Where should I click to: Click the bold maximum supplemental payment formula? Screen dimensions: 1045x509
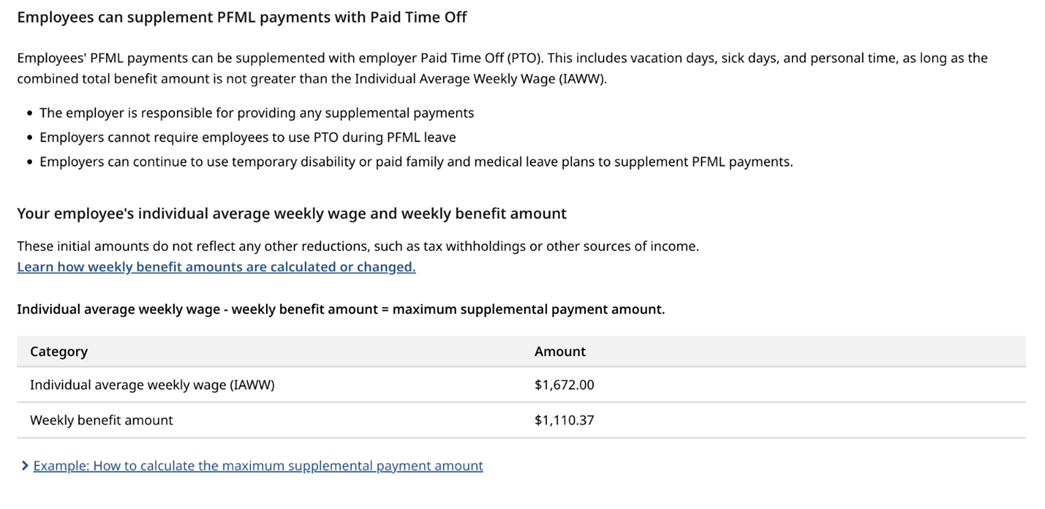coord(340,309)
